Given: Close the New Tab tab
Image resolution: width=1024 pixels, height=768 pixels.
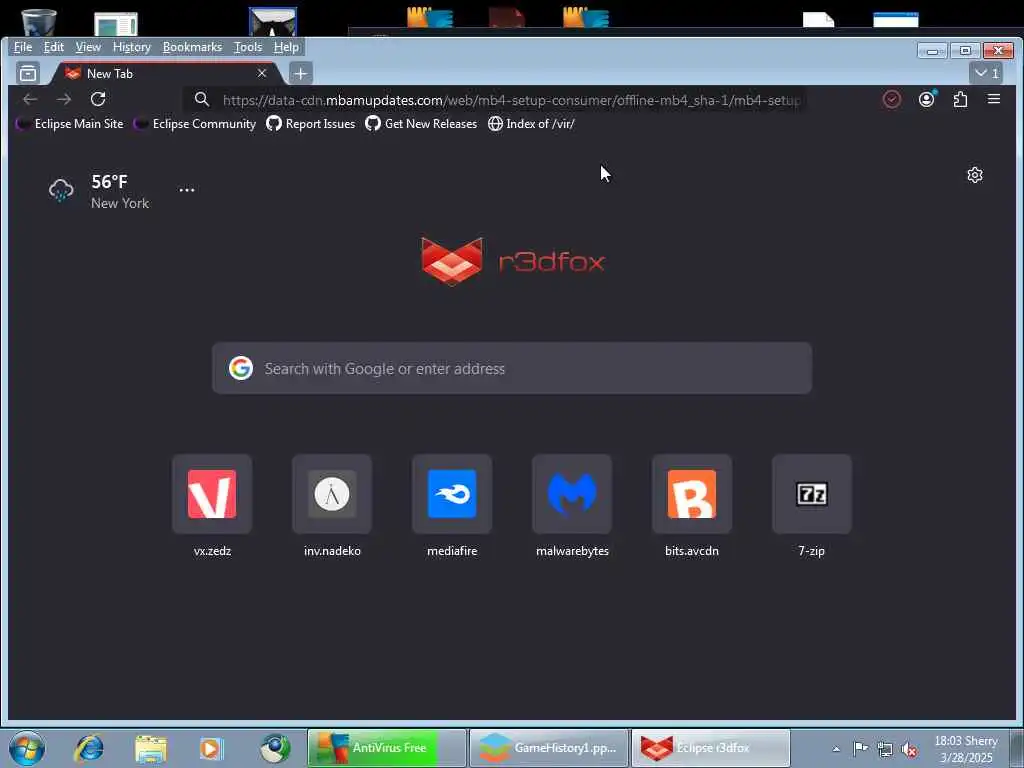Looking at the screenshot, I should (262, 73).
